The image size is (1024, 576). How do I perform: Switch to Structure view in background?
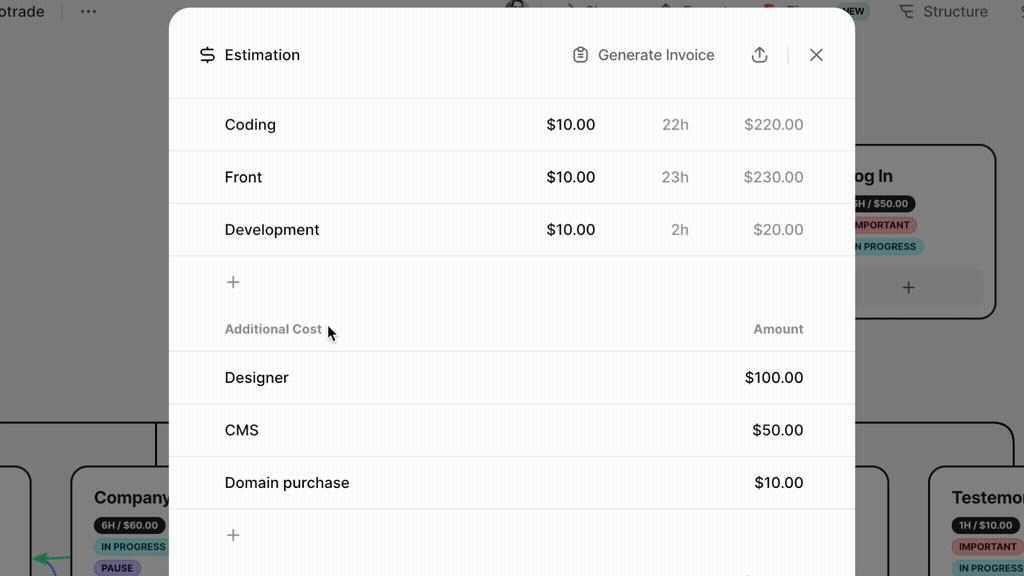pyautogui.click(x=943, y=11)
